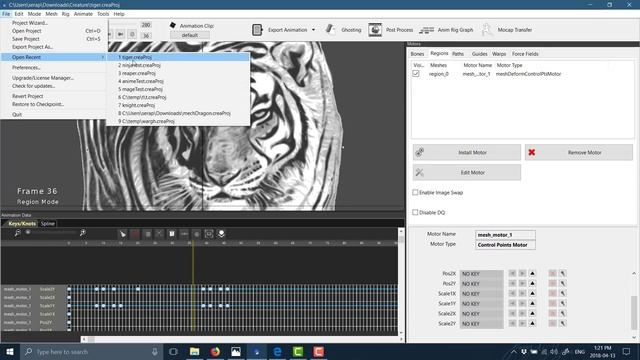
Task: Click the NO KEY field for Pos2X
Action: click(482, 274)
